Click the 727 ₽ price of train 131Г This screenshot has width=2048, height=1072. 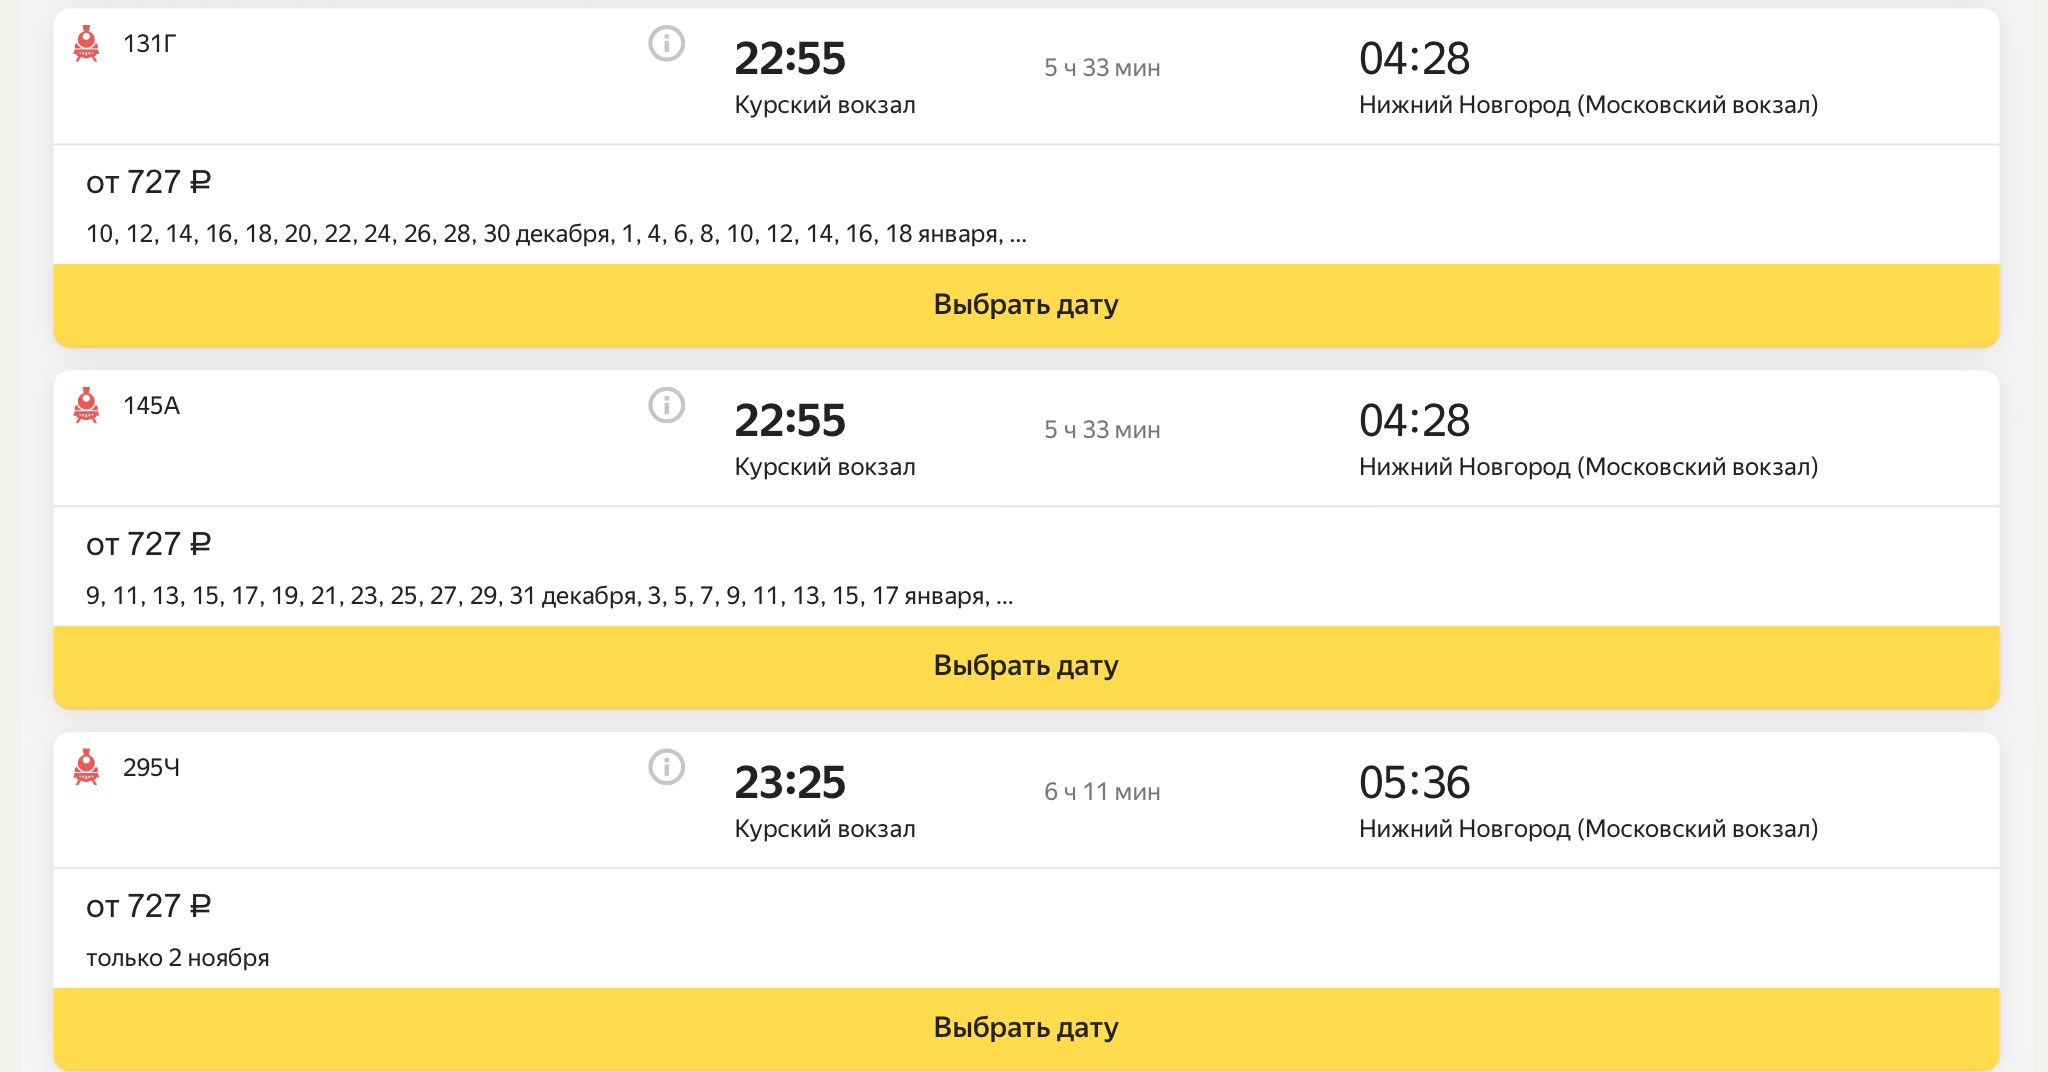(149, 183)
